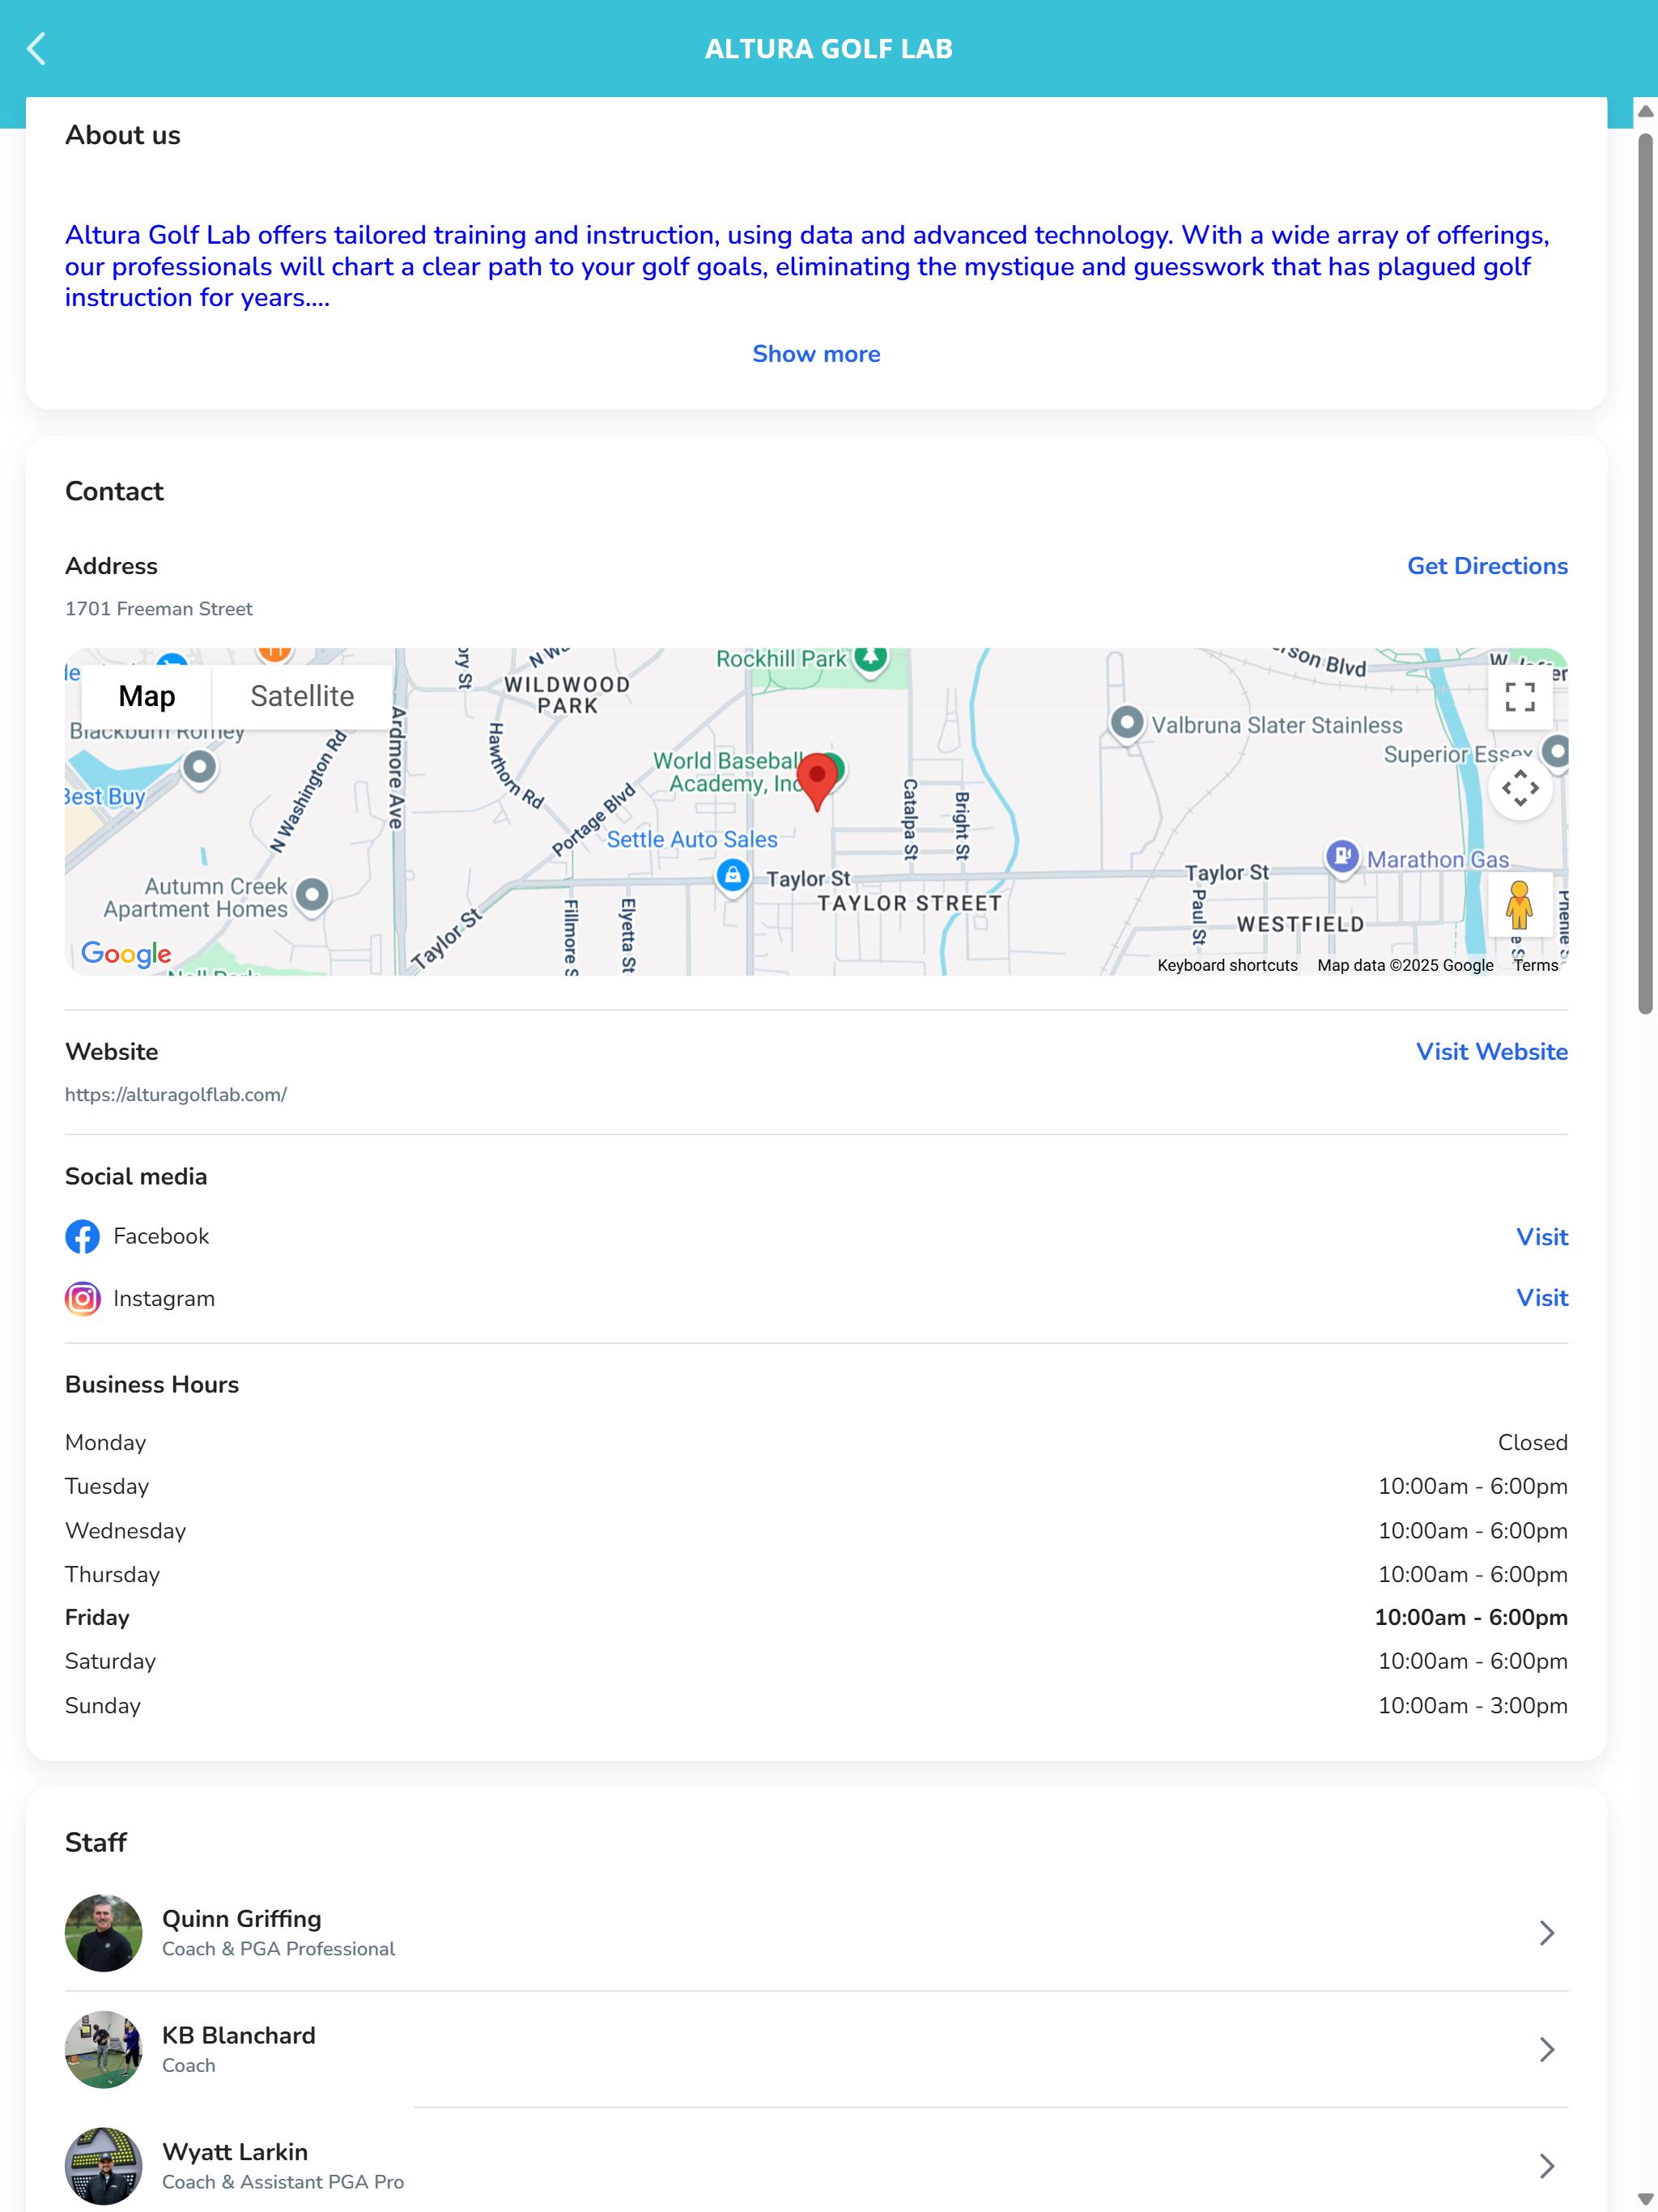This screenshot has width=1658, height=2212.
Task: Open the map camera controls button
Action: click(x=1519, y=788)
